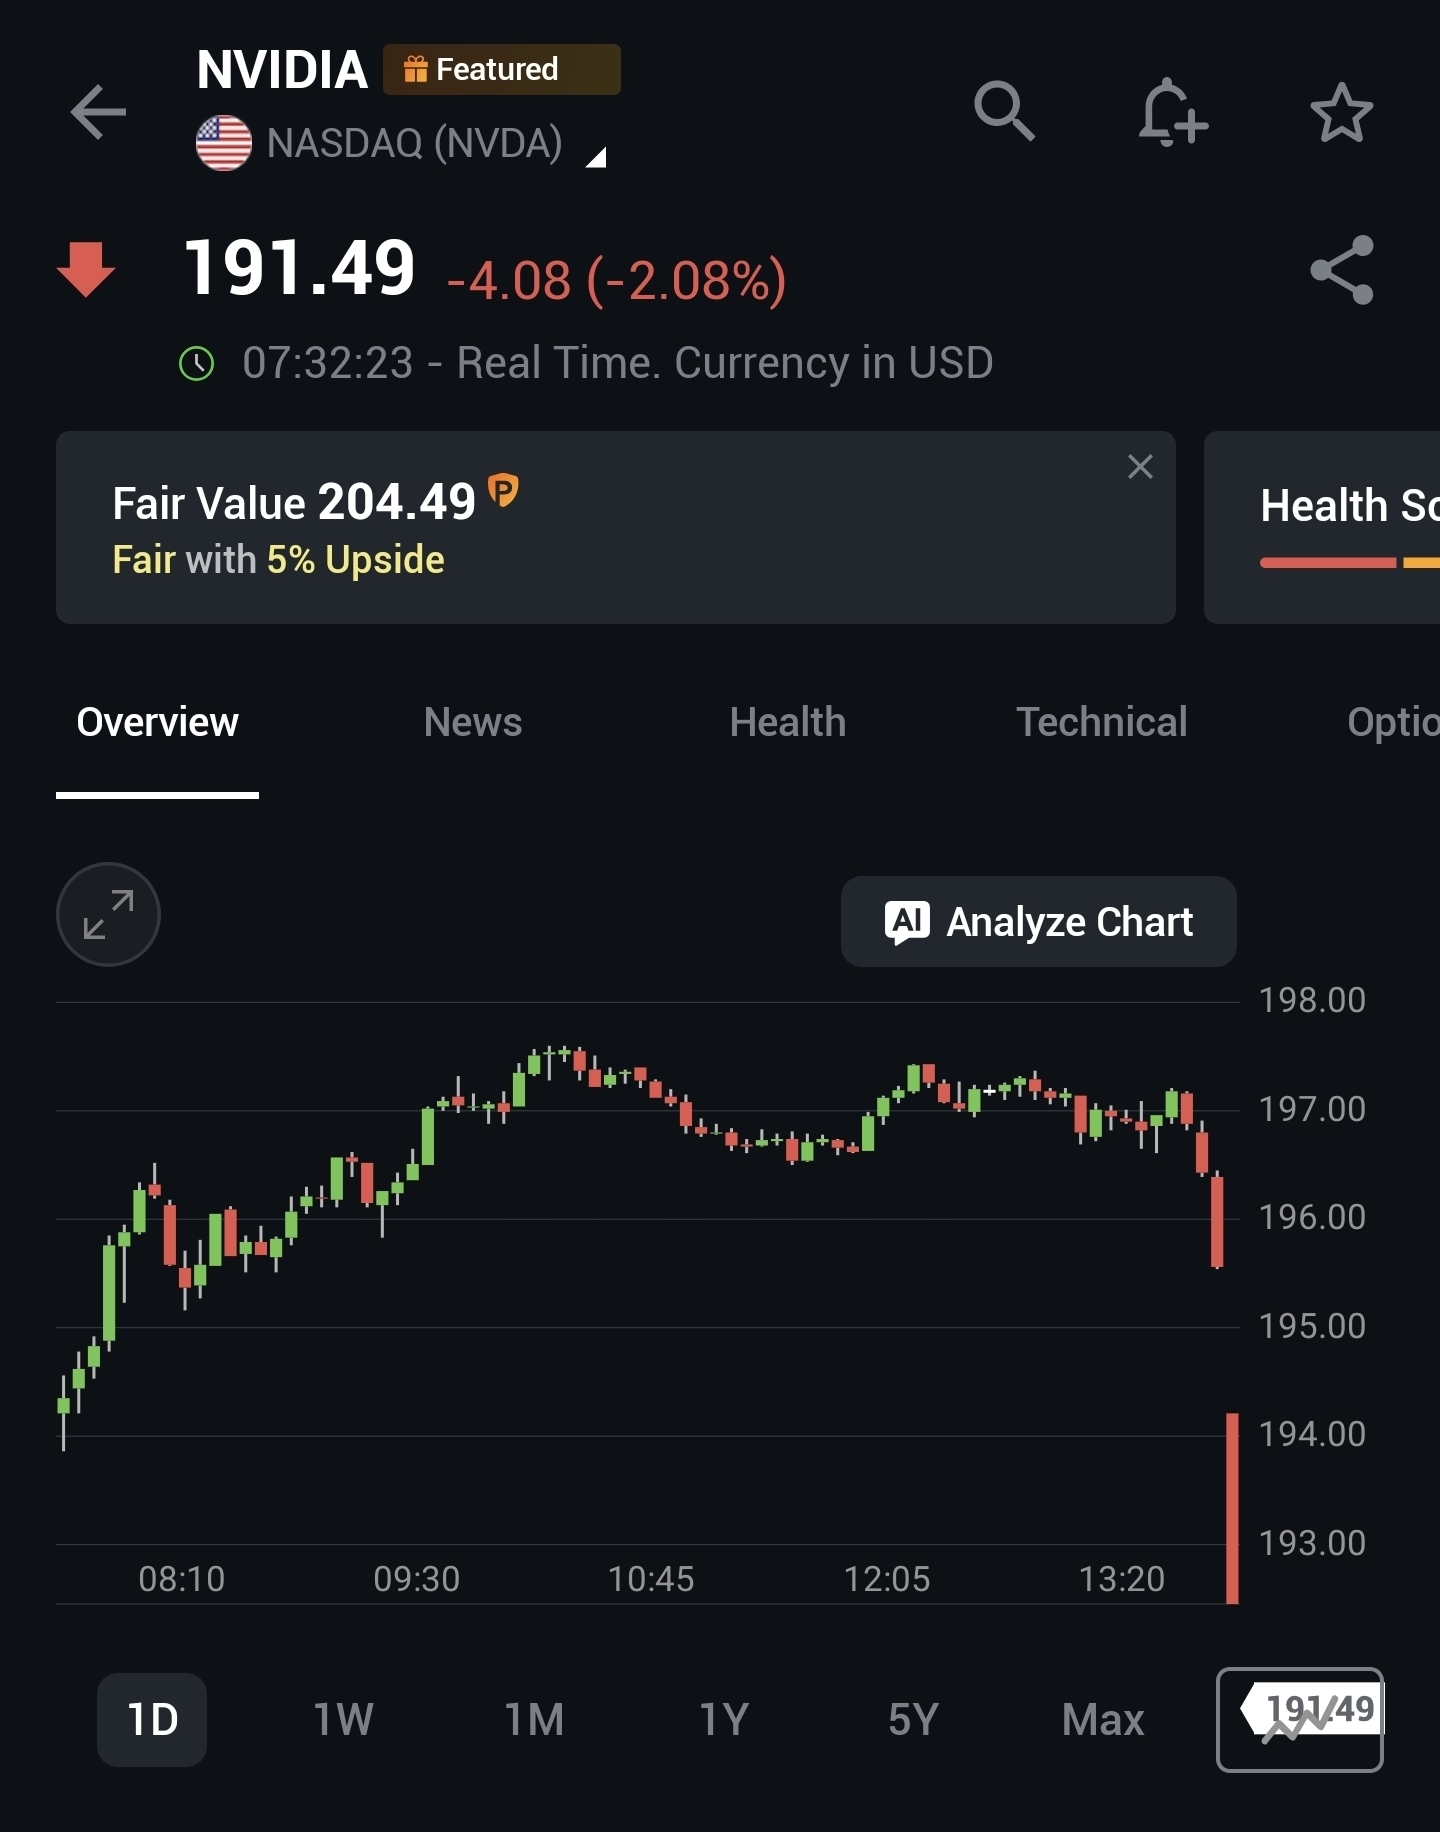This screenshot has width=1440, height=1832.
Task: Open the Health tab
Action: [787, 722]
